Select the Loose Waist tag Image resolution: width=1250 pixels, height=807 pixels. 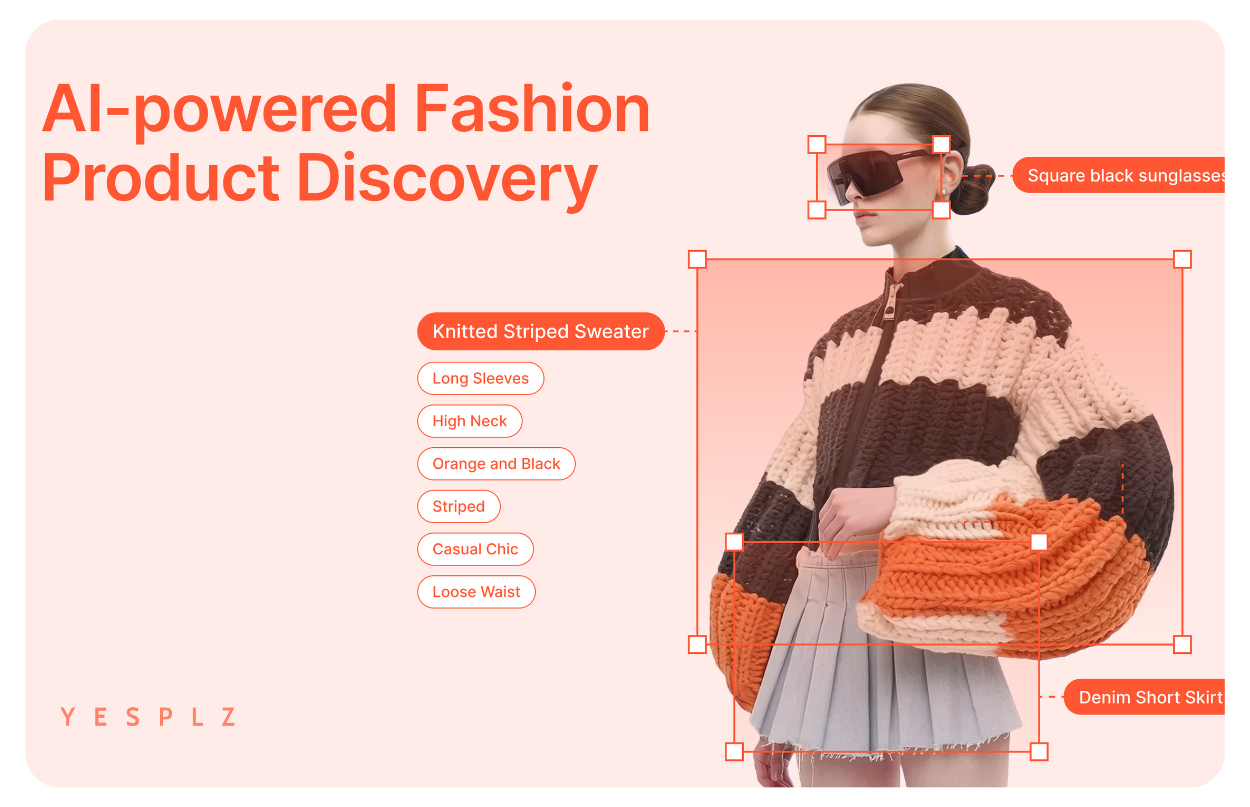pyautogui.click(x=476, y=592)
